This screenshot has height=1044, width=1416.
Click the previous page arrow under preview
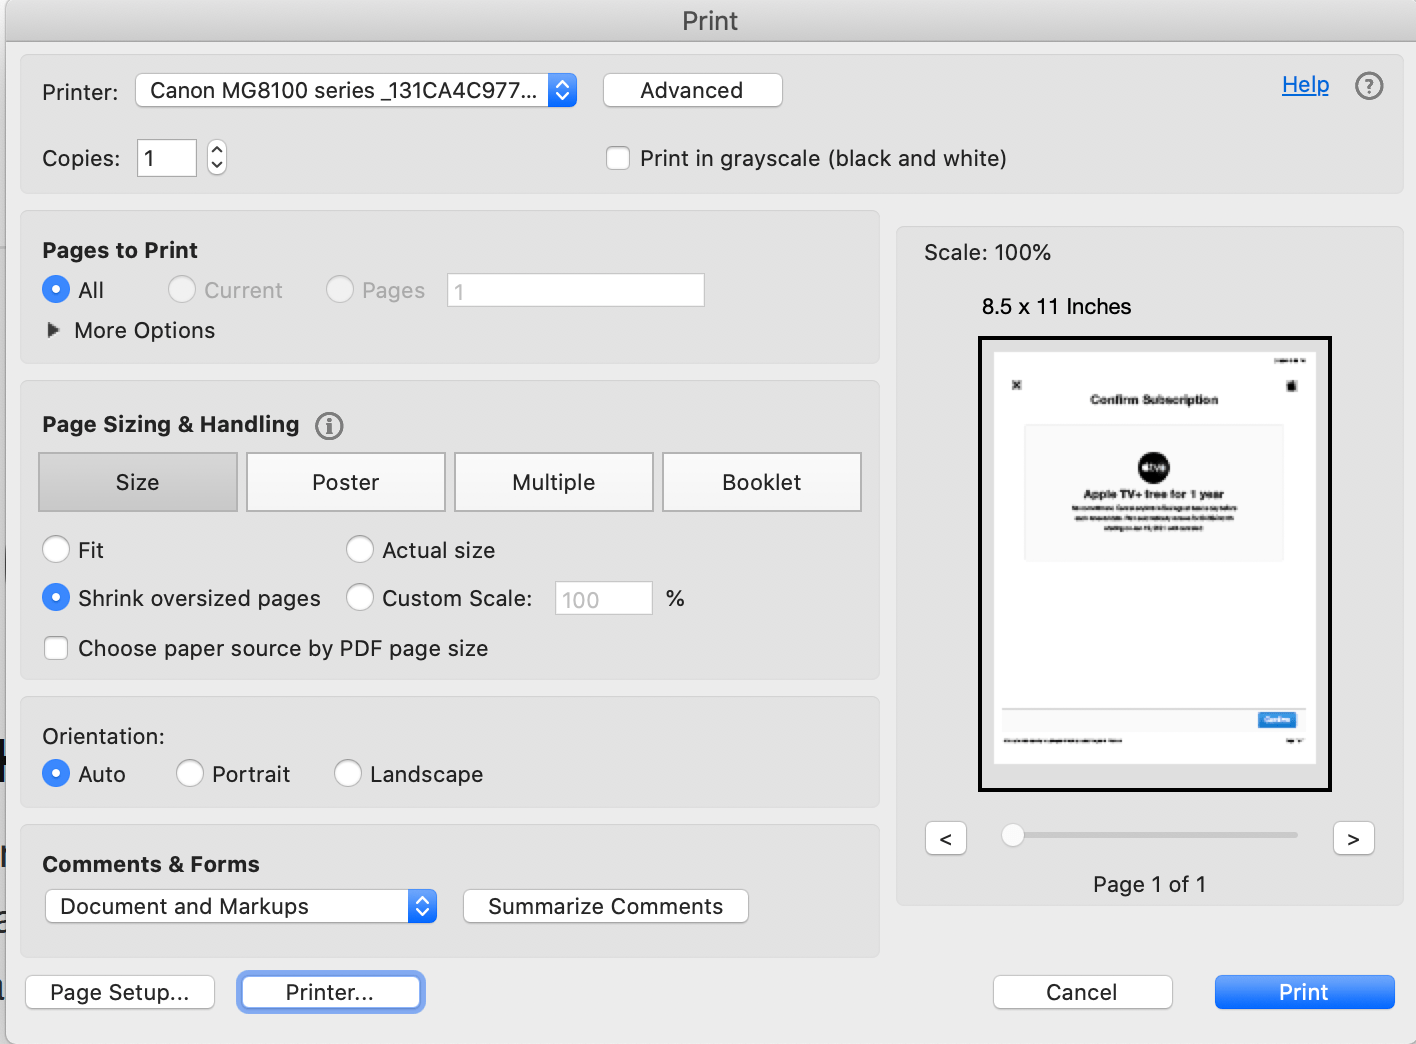click(945, 838)
